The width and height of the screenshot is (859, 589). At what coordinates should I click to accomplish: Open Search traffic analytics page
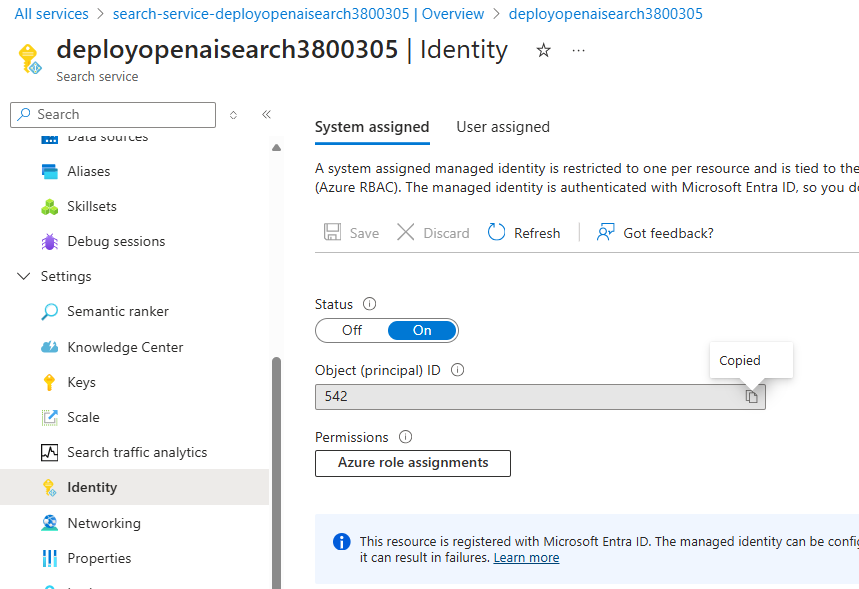137,453
